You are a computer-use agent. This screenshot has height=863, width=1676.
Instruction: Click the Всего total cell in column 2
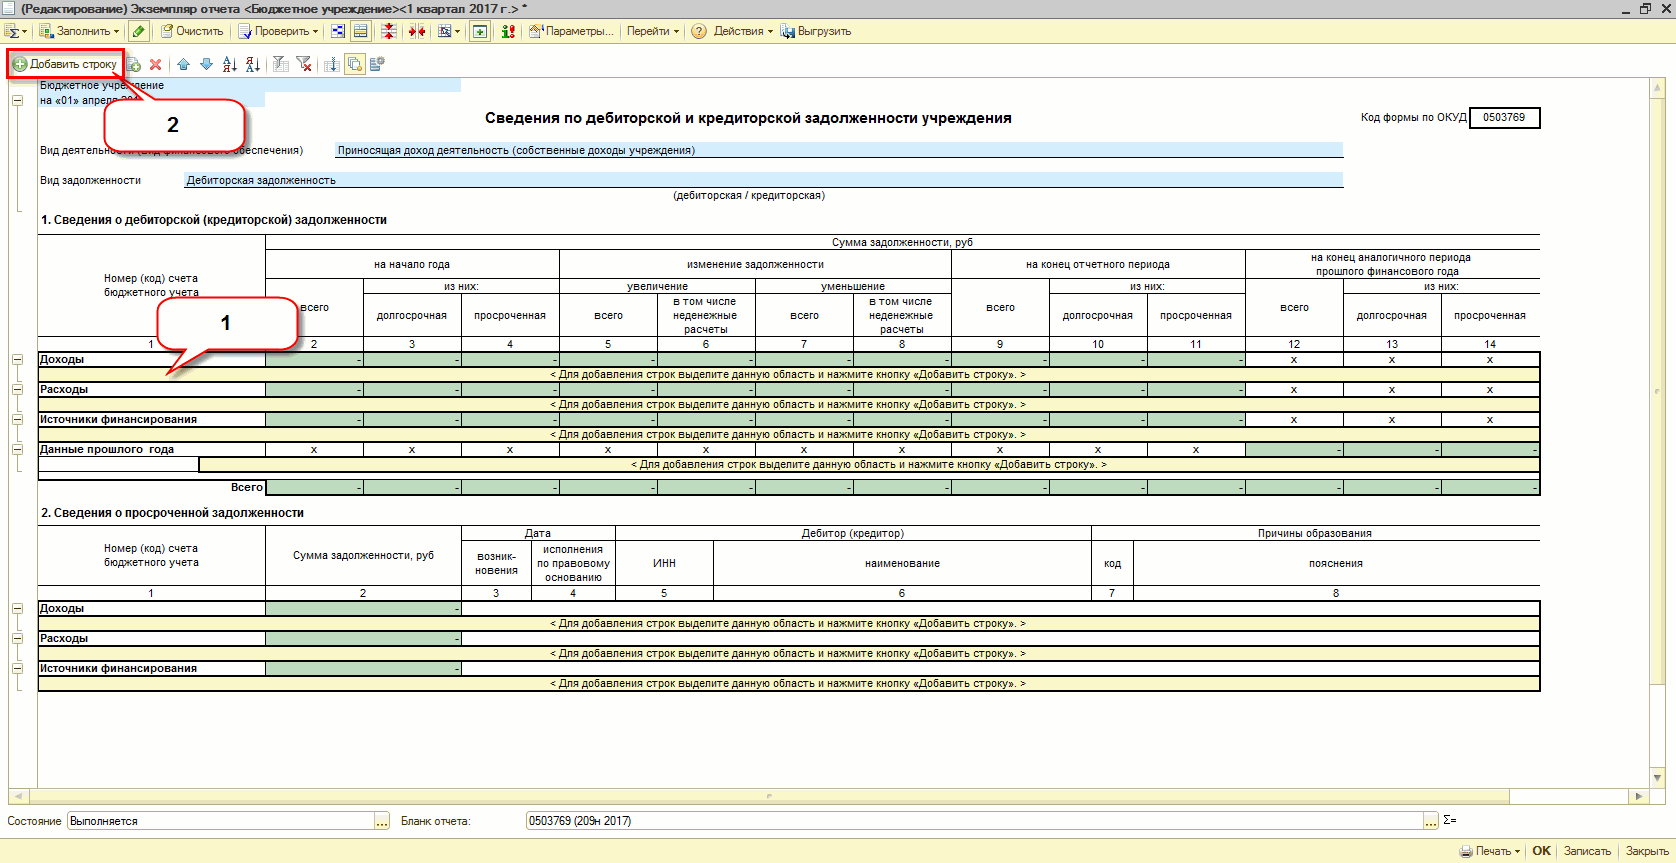tap(314, 487)
